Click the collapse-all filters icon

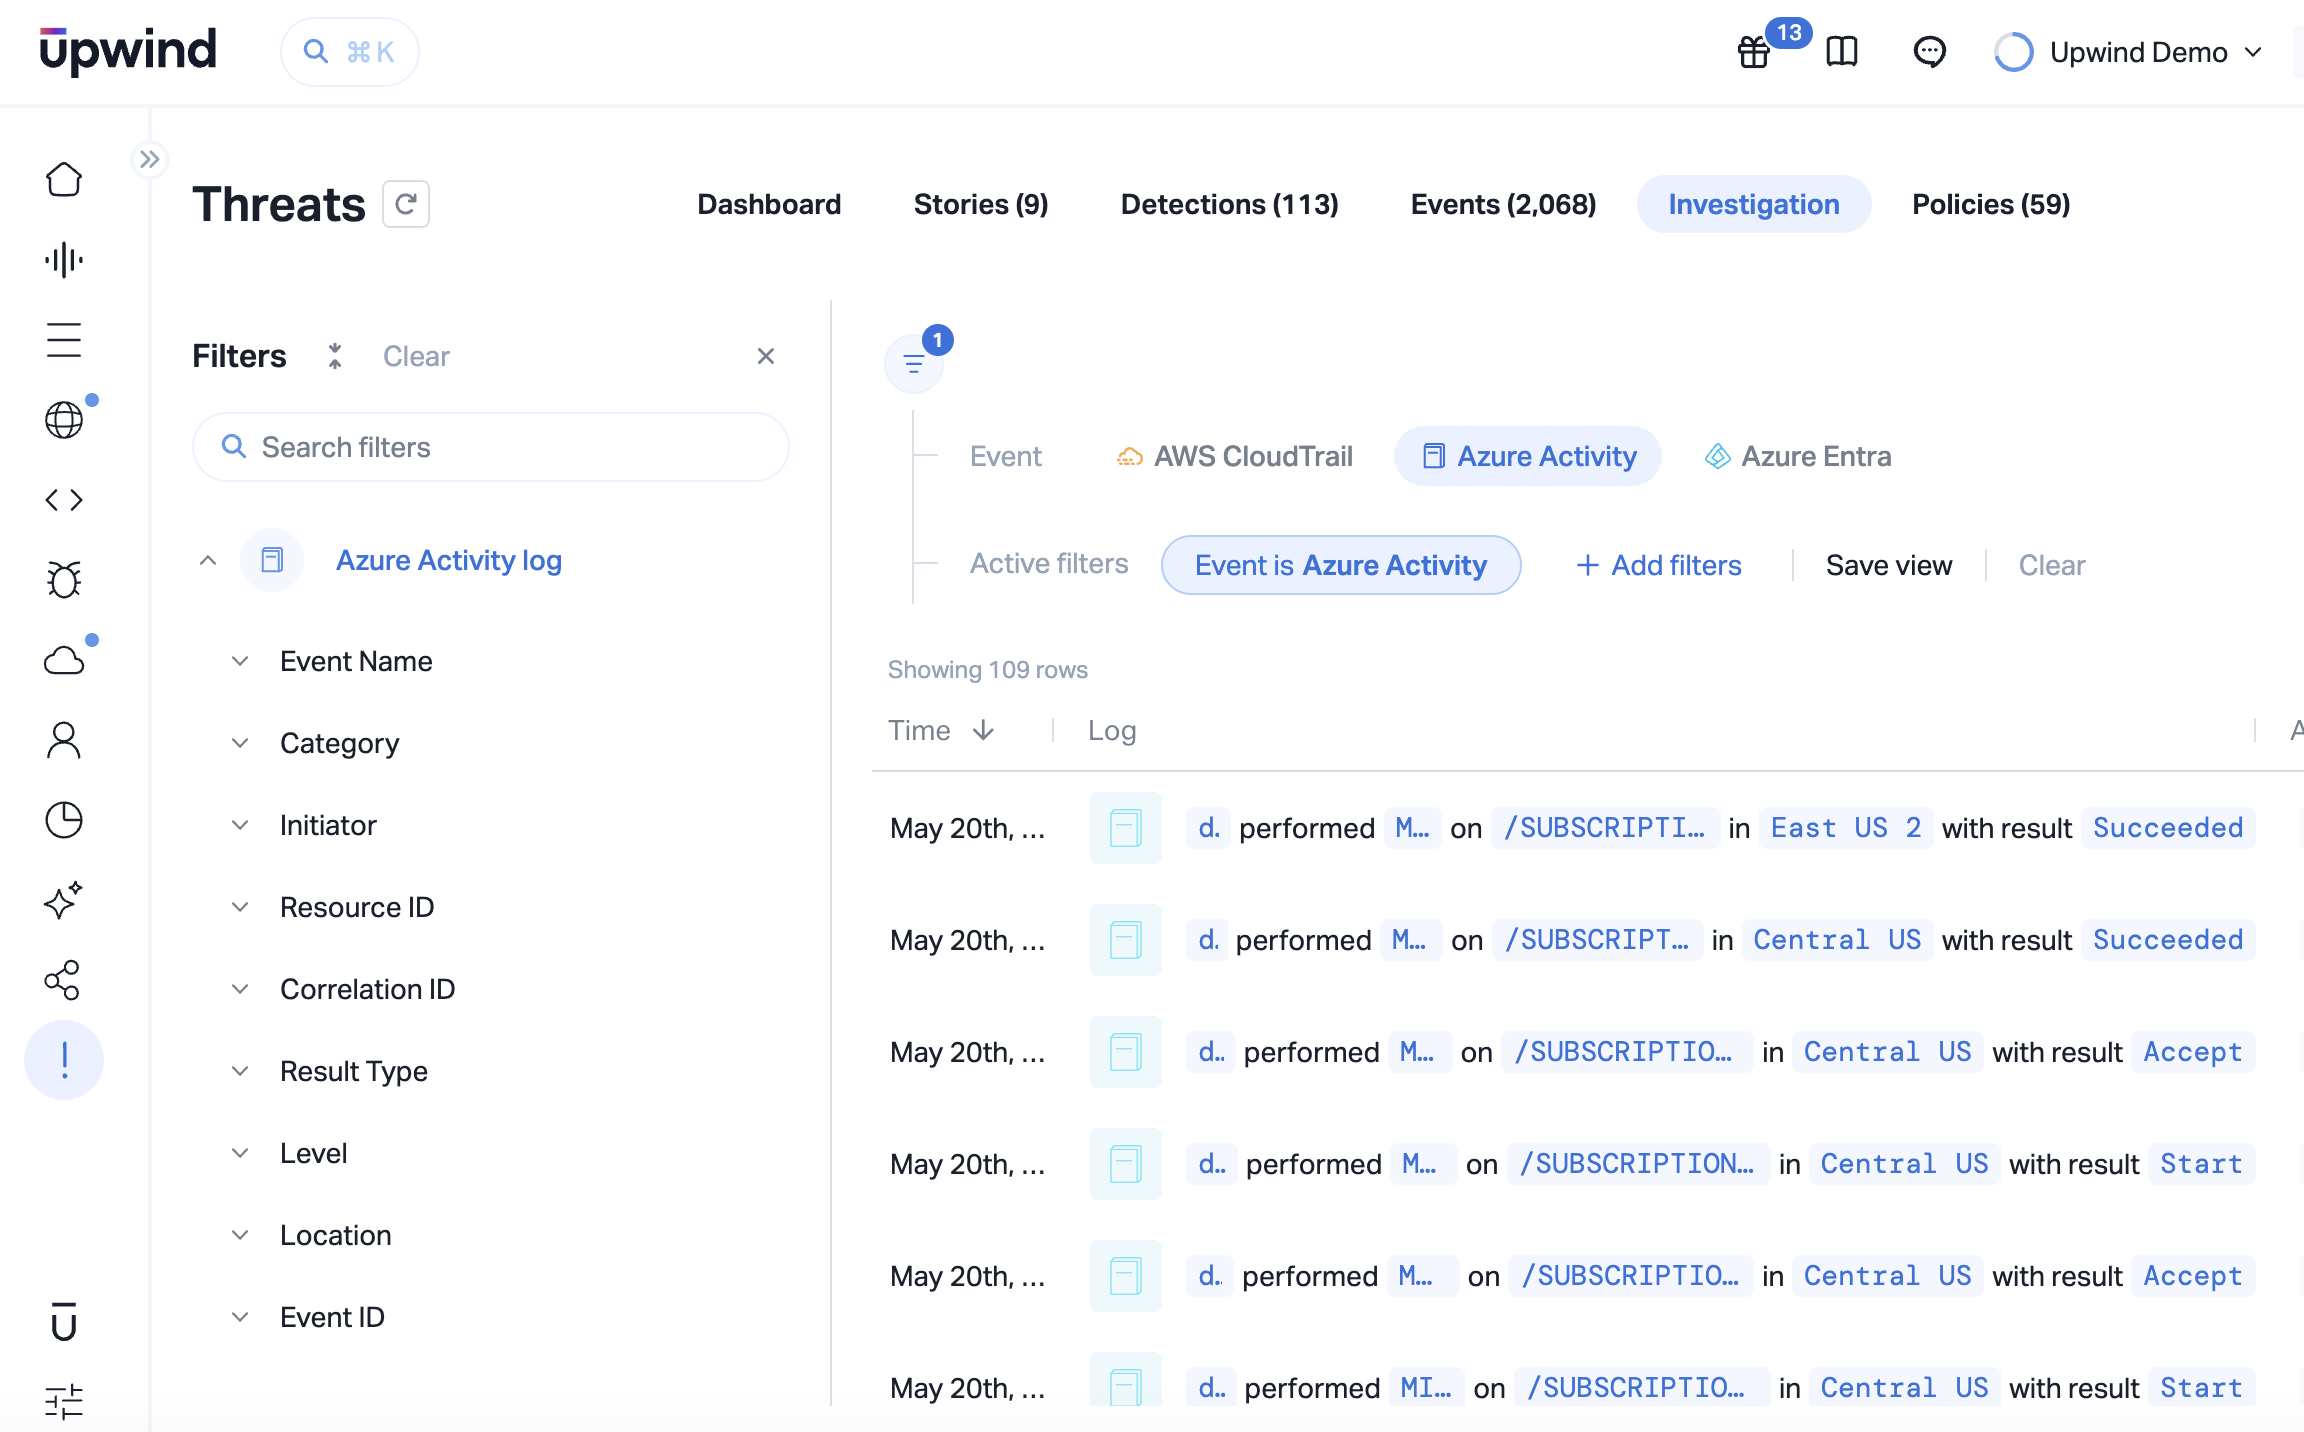(335, 356)
